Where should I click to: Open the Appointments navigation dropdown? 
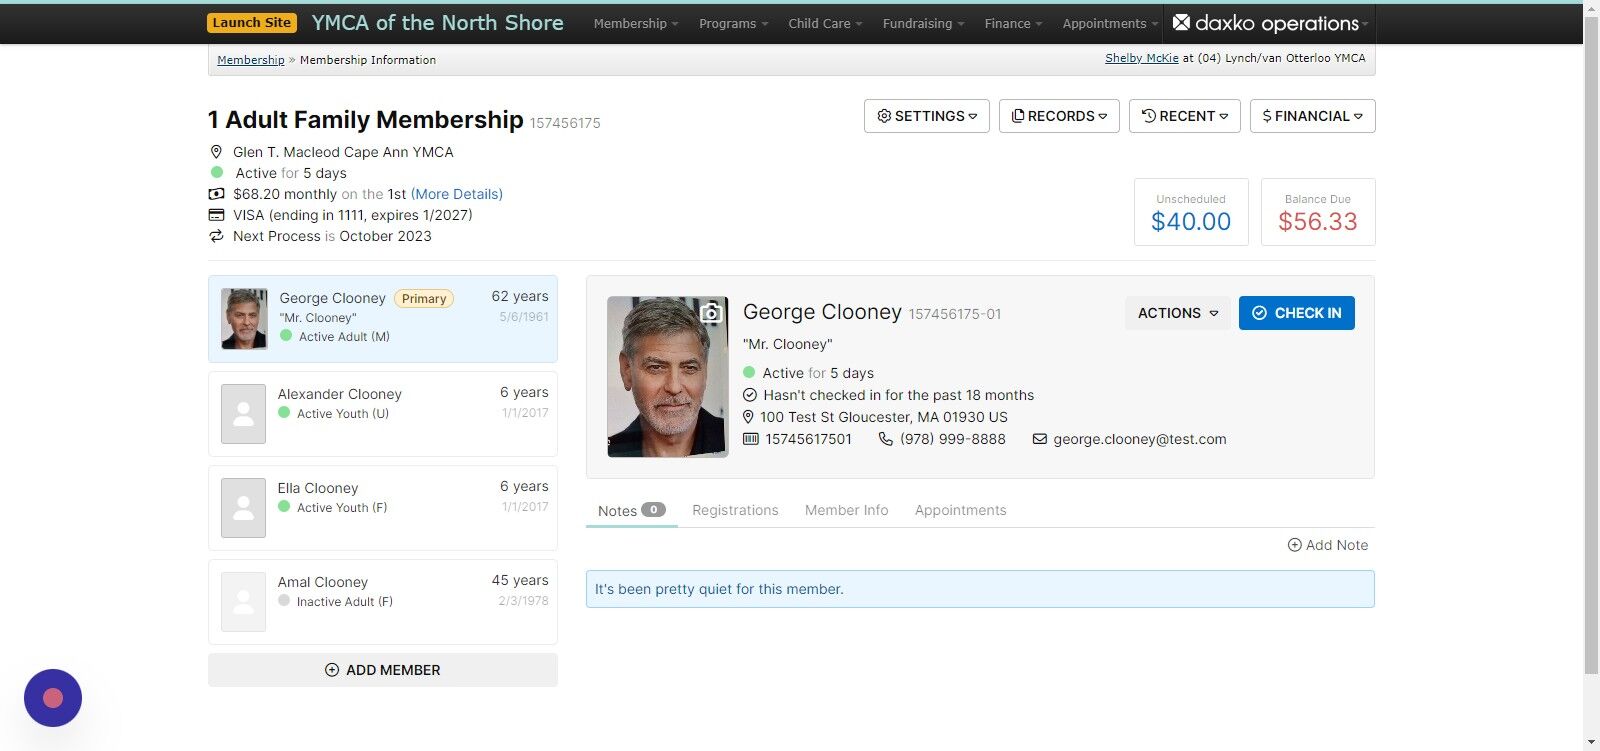pyautogui.click(x=1110, y=23)
